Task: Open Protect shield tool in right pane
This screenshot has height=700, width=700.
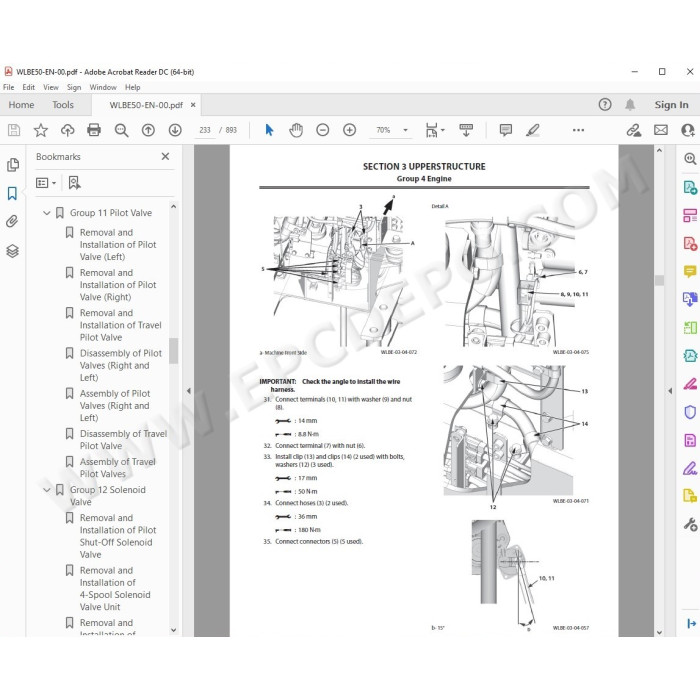Action: tap(690, 412)
